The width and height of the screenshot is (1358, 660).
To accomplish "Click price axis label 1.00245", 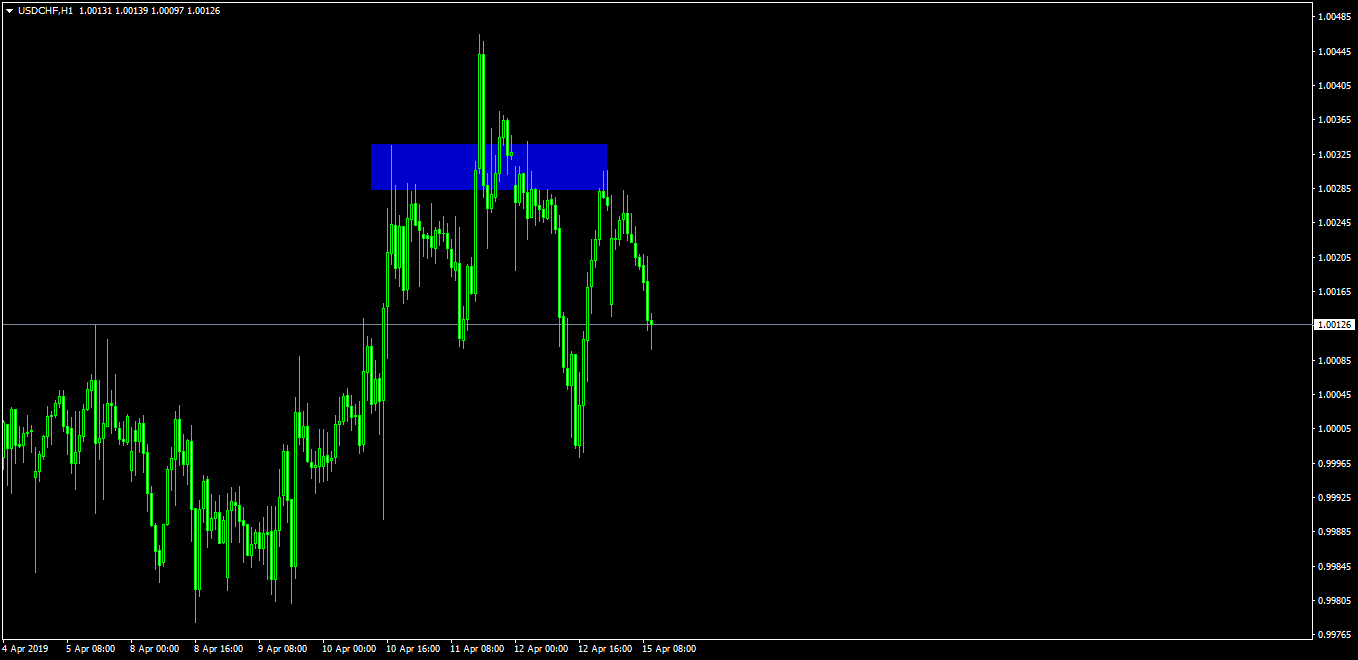I will 1334,223.
